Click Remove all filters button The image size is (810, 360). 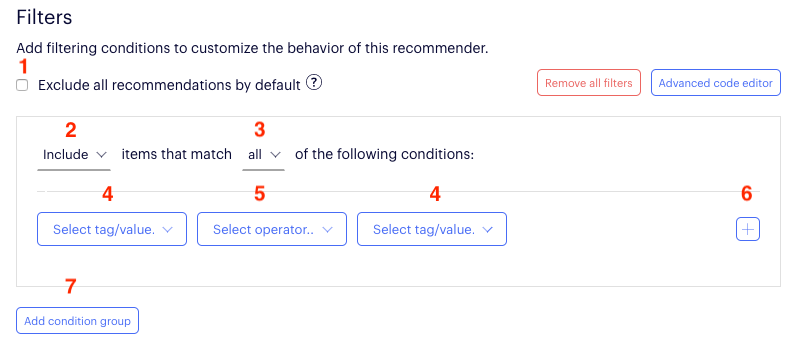click(589, 83)
